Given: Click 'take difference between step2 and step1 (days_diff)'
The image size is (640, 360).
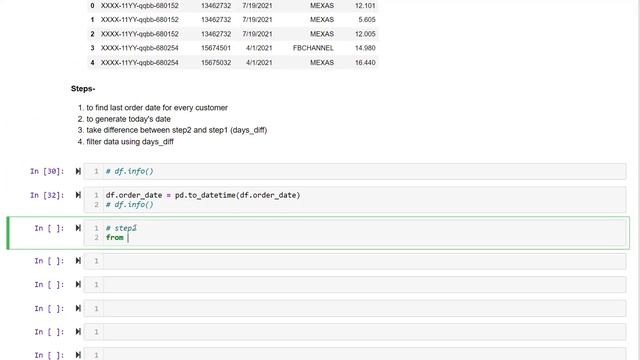Looking at the screenshot, I should click(176, 130).
